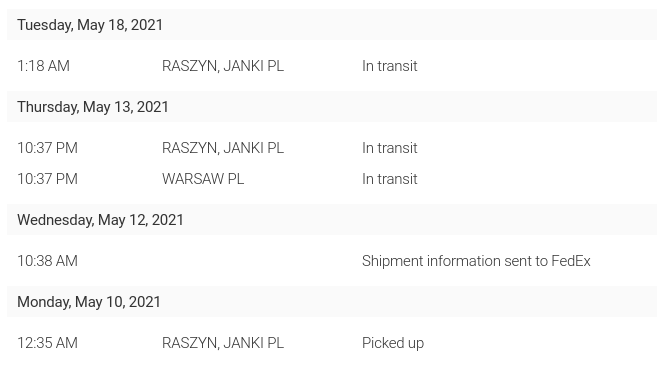Viewport: 657px width, 376px height.
Task: Click first 10:37 PM timestamp under May 13
Action: [x=47, y=148]
